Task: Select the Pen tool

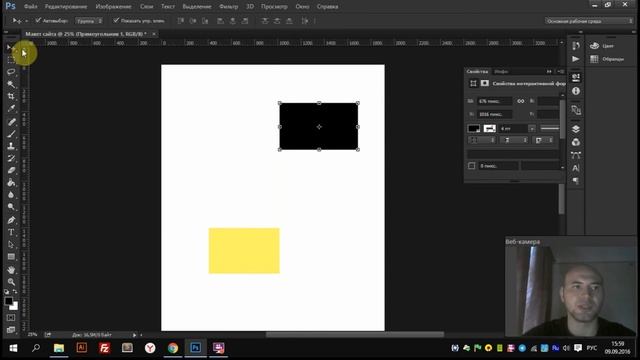Action: tap(11, 220)
